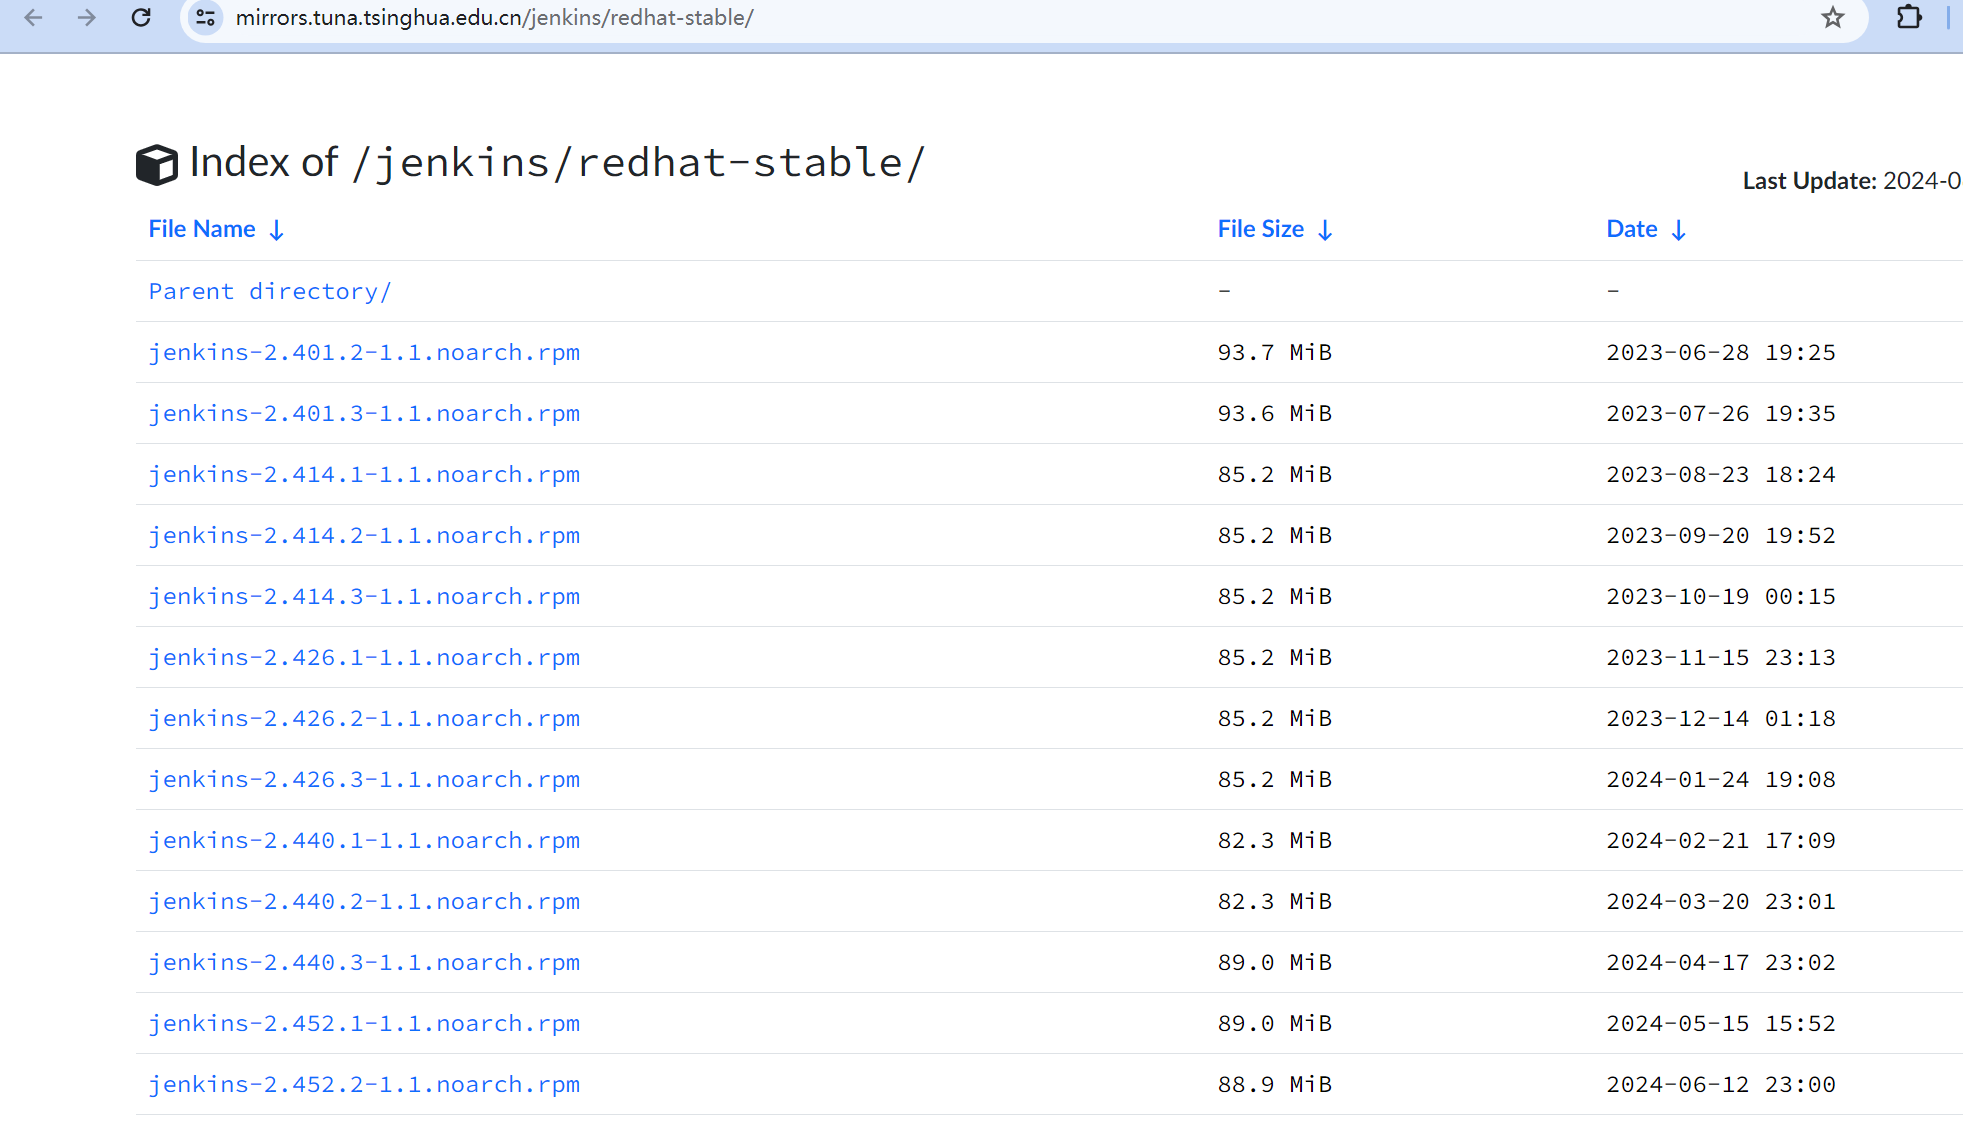This screenshot has height=1147, width=1963.
Task: Sort the listing by Date
Action: tap(1646, 229)
